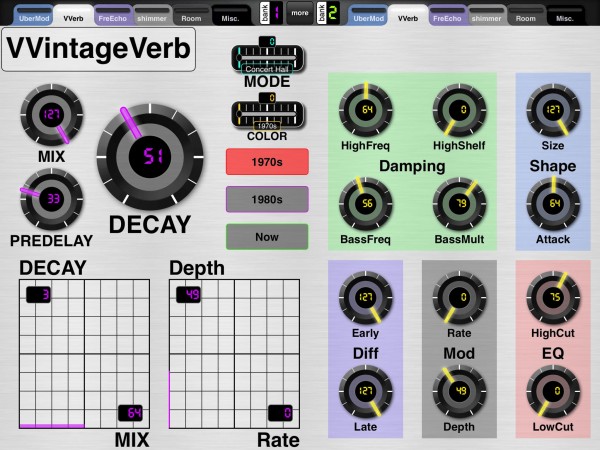Click the MODE slider

point(267,58)
